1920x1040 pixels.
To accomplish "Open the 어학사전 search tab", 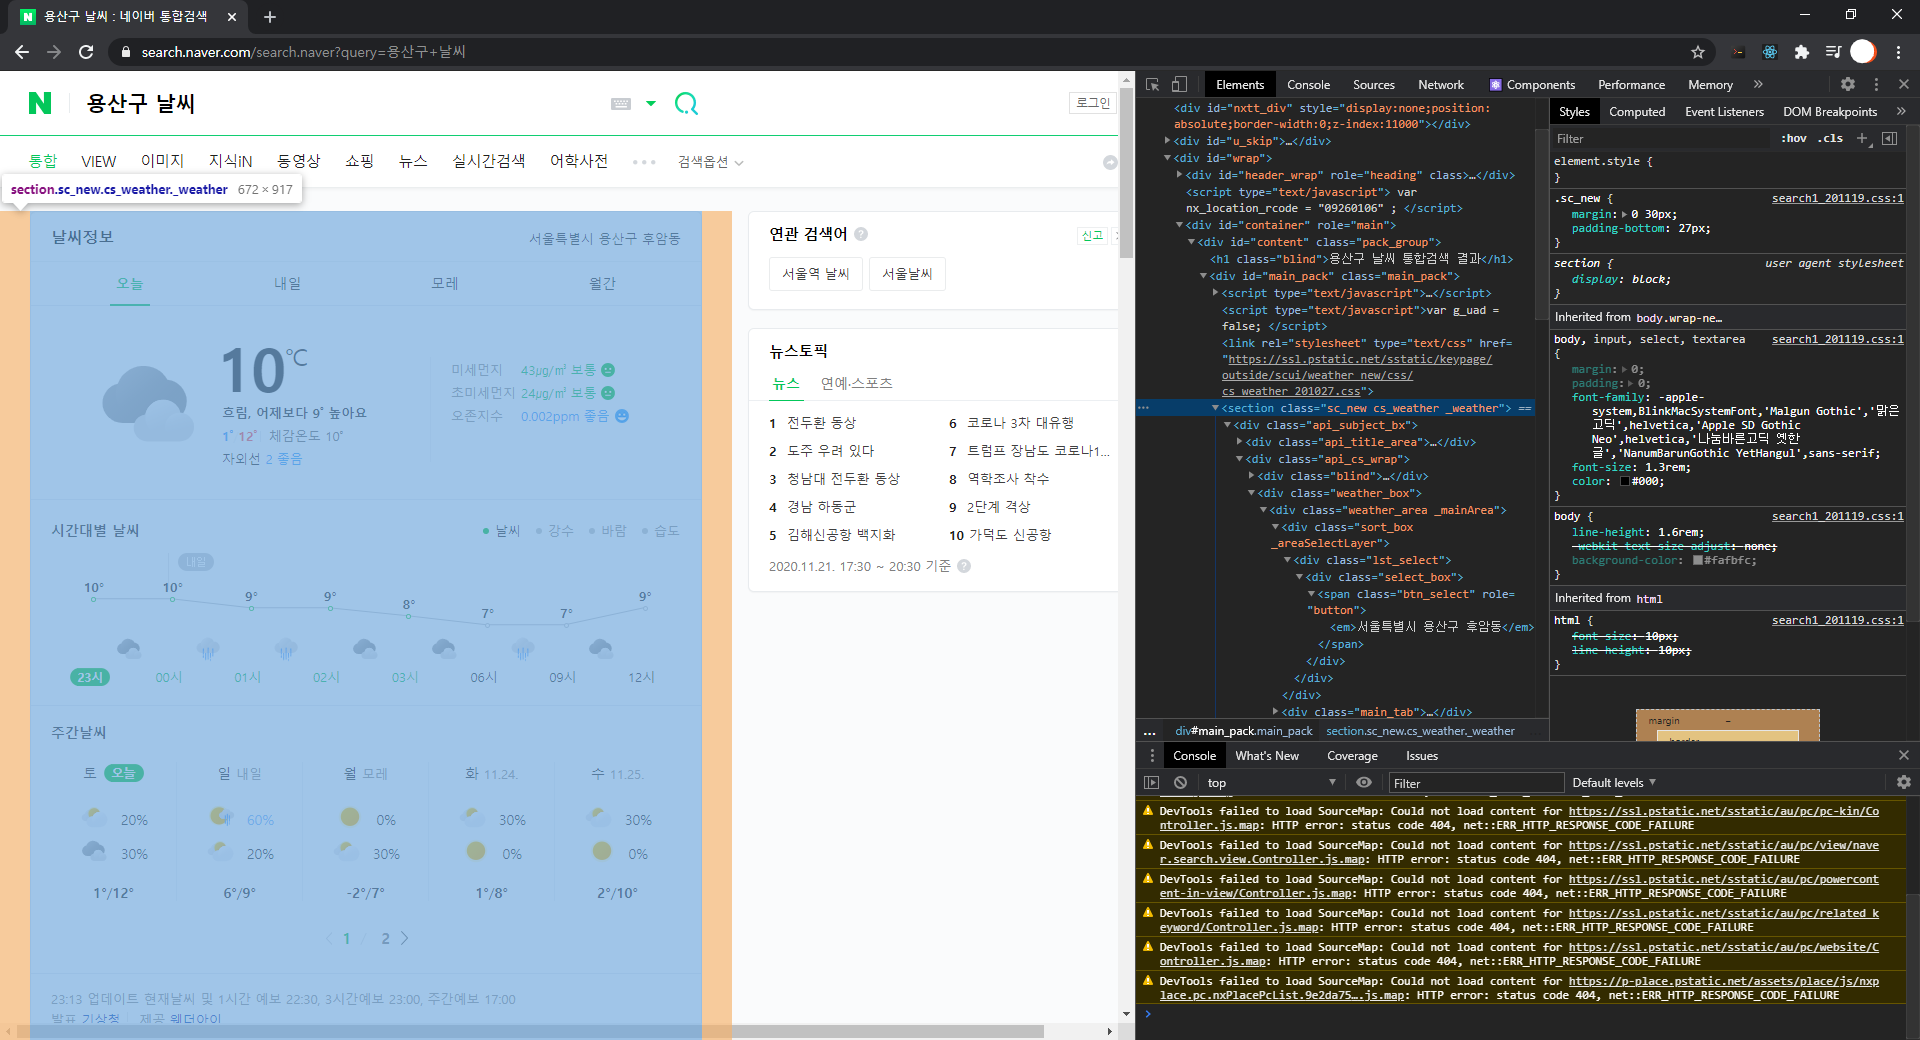I will point(579,161).
